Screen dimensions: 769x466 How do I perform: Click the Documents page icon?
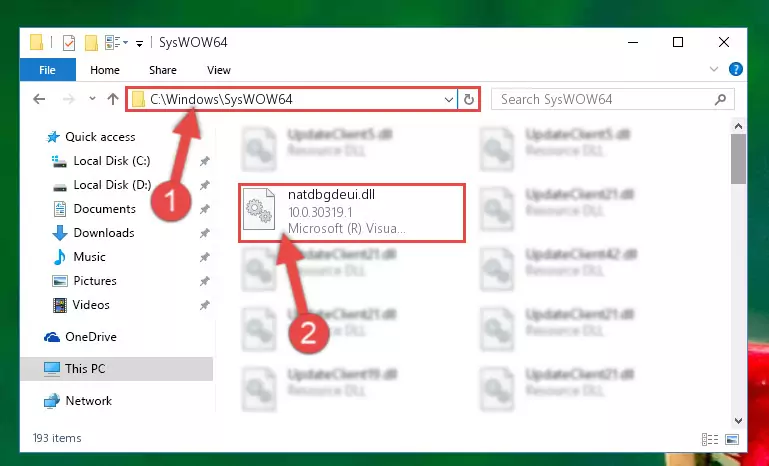click(x=60, y=209)
